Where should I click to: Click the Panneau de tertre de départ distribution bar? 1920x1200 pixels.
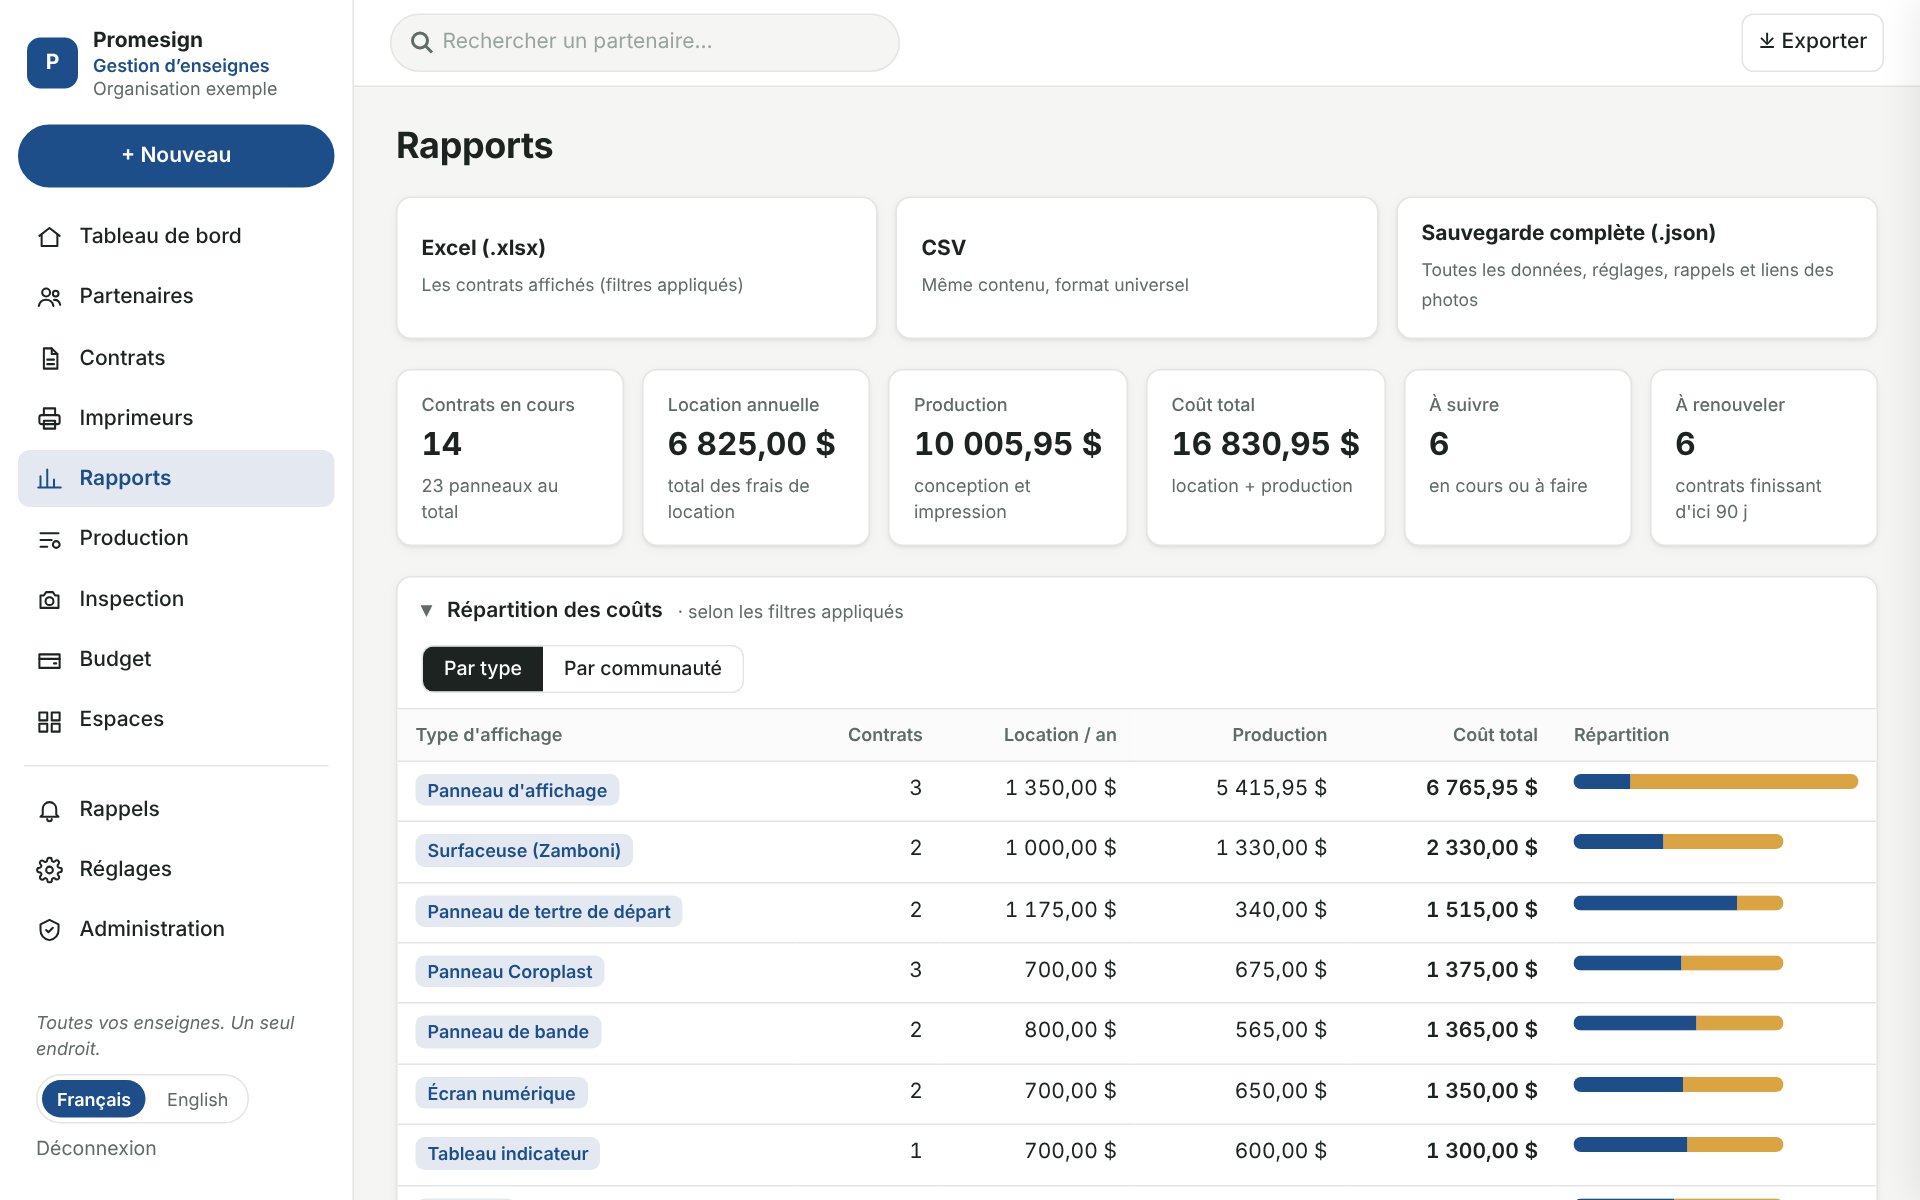click(1678, 903)
